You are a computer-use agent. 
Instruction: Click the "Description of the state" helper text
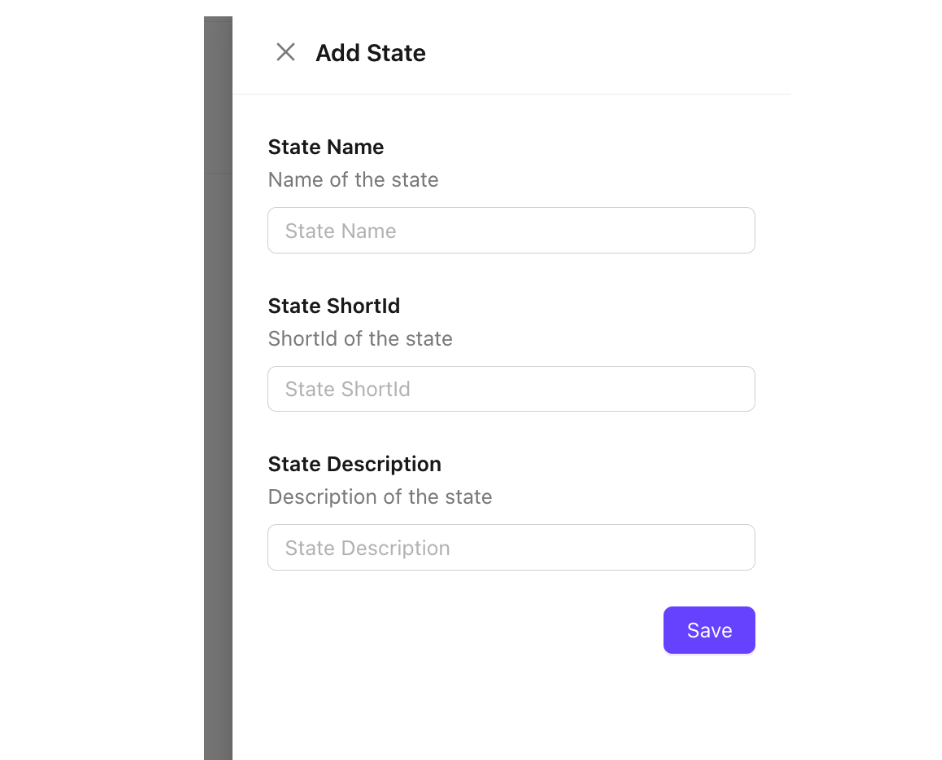click(380, 497)
